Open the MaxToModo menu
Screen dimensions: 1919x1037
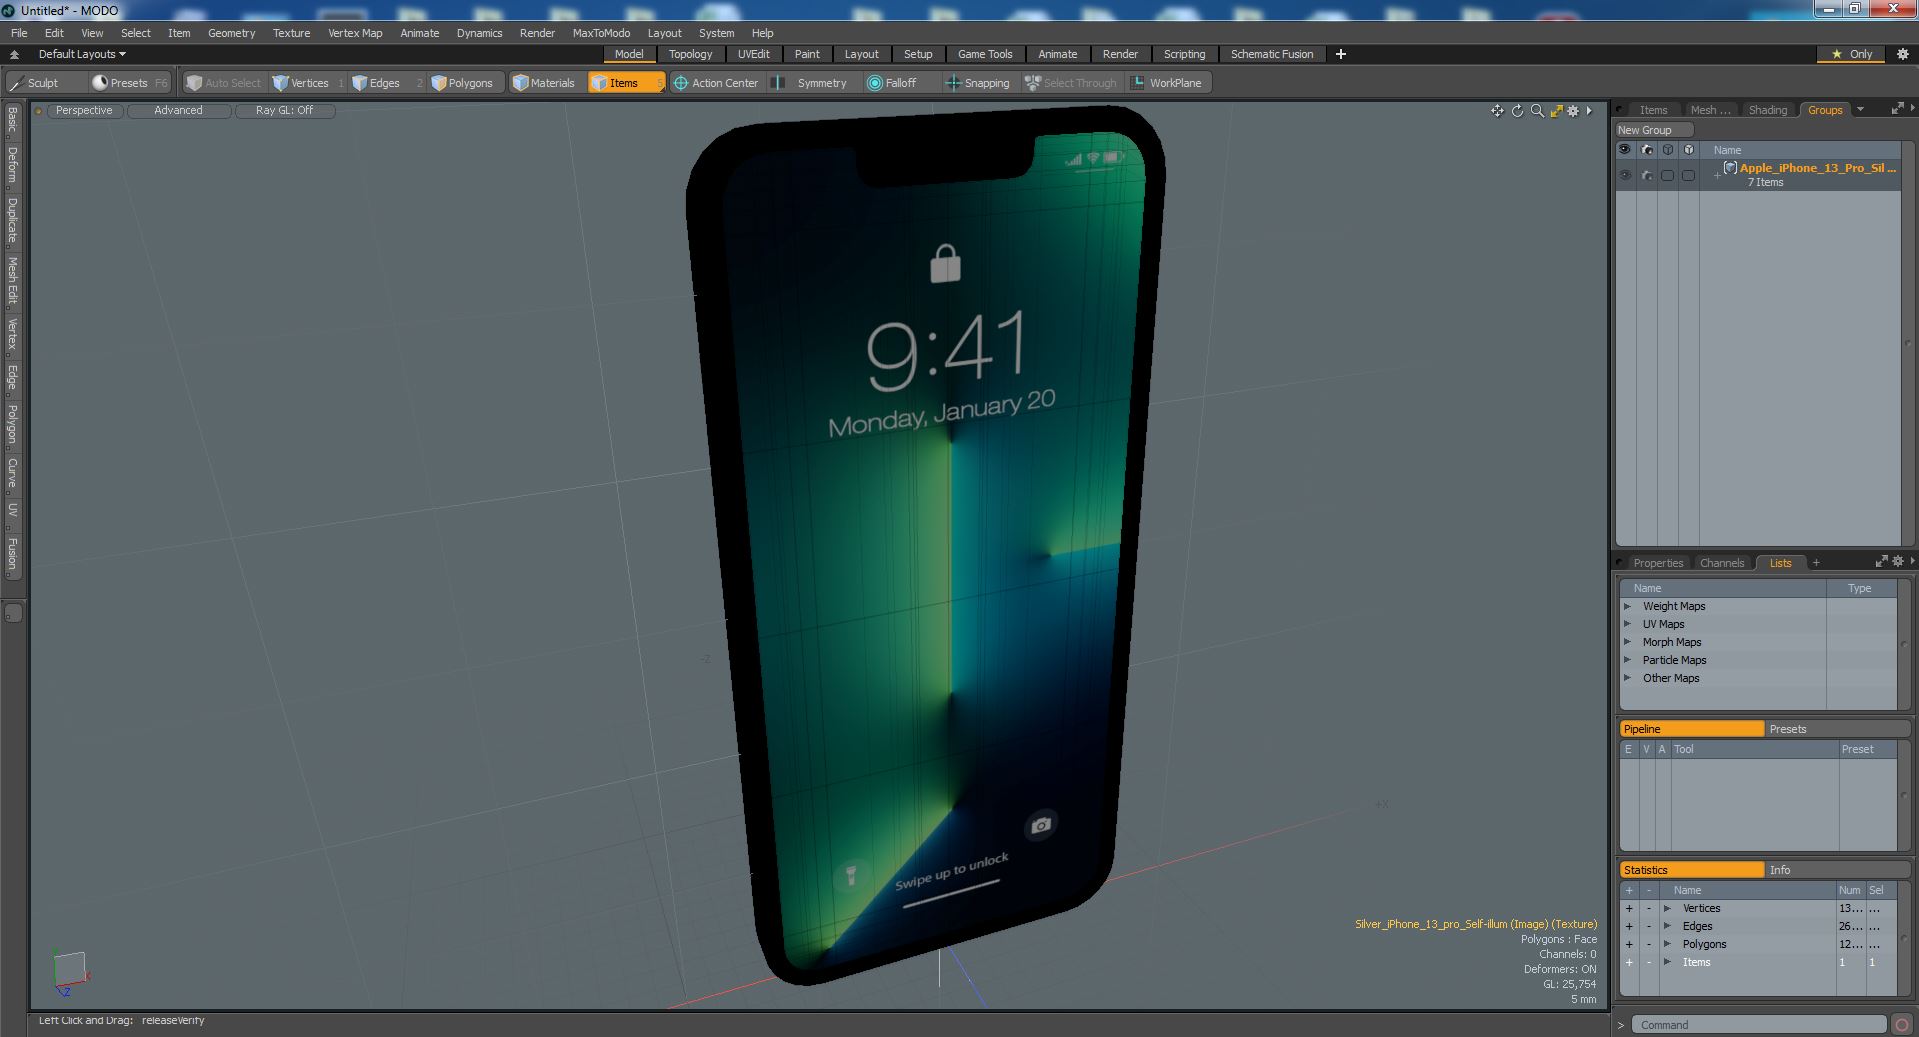(x=601, y=33)
